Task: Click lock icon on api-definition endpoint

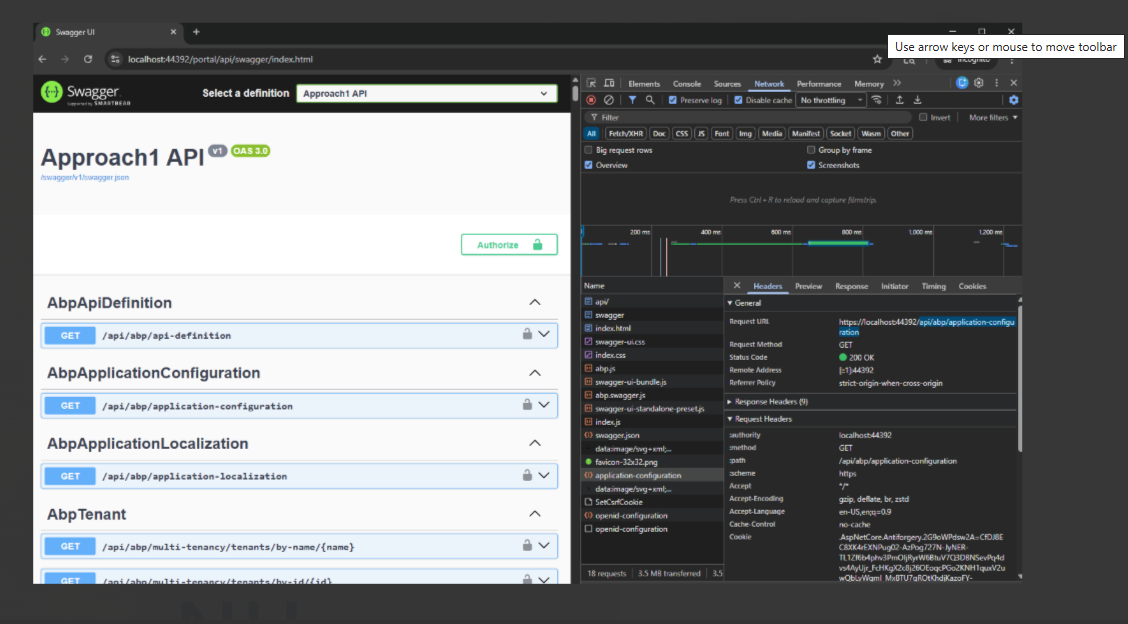Action: click(527, 335)
